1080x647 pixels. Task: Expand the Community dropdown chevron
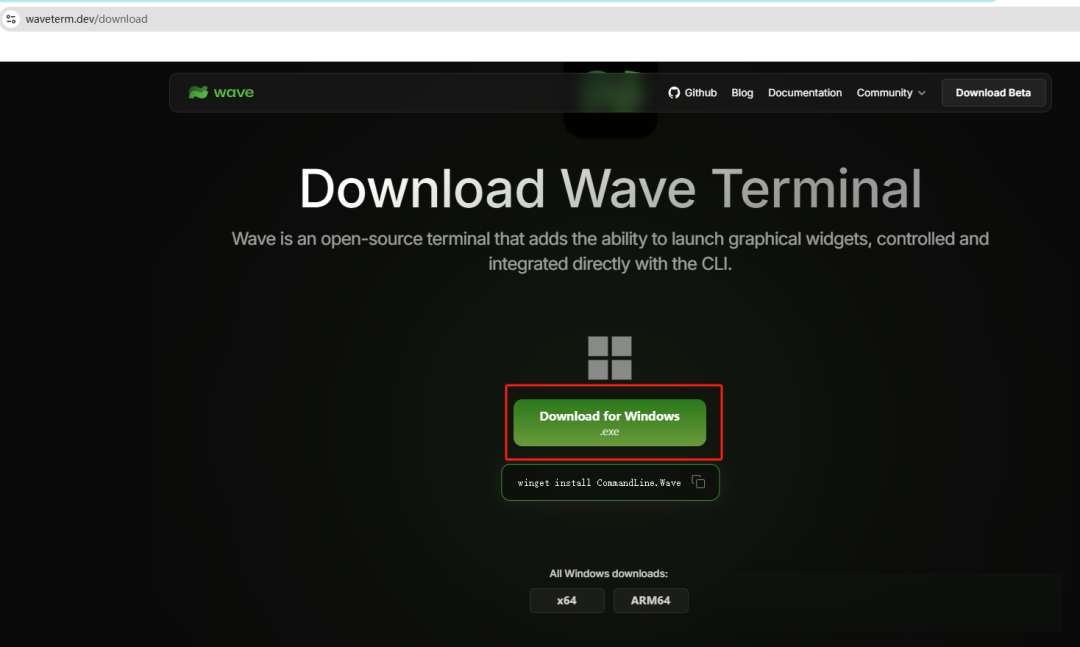click(x=922, y=93)
